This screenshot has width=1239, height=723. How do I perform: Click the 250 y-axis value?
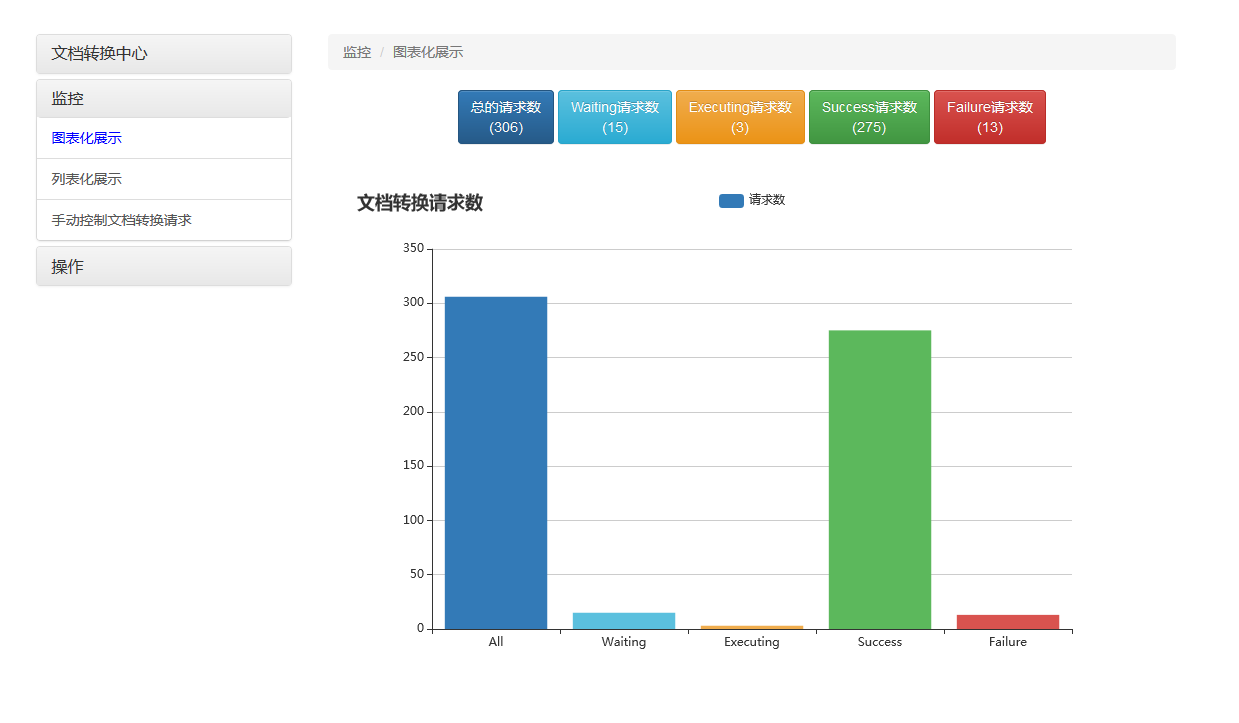pos(413,357)
